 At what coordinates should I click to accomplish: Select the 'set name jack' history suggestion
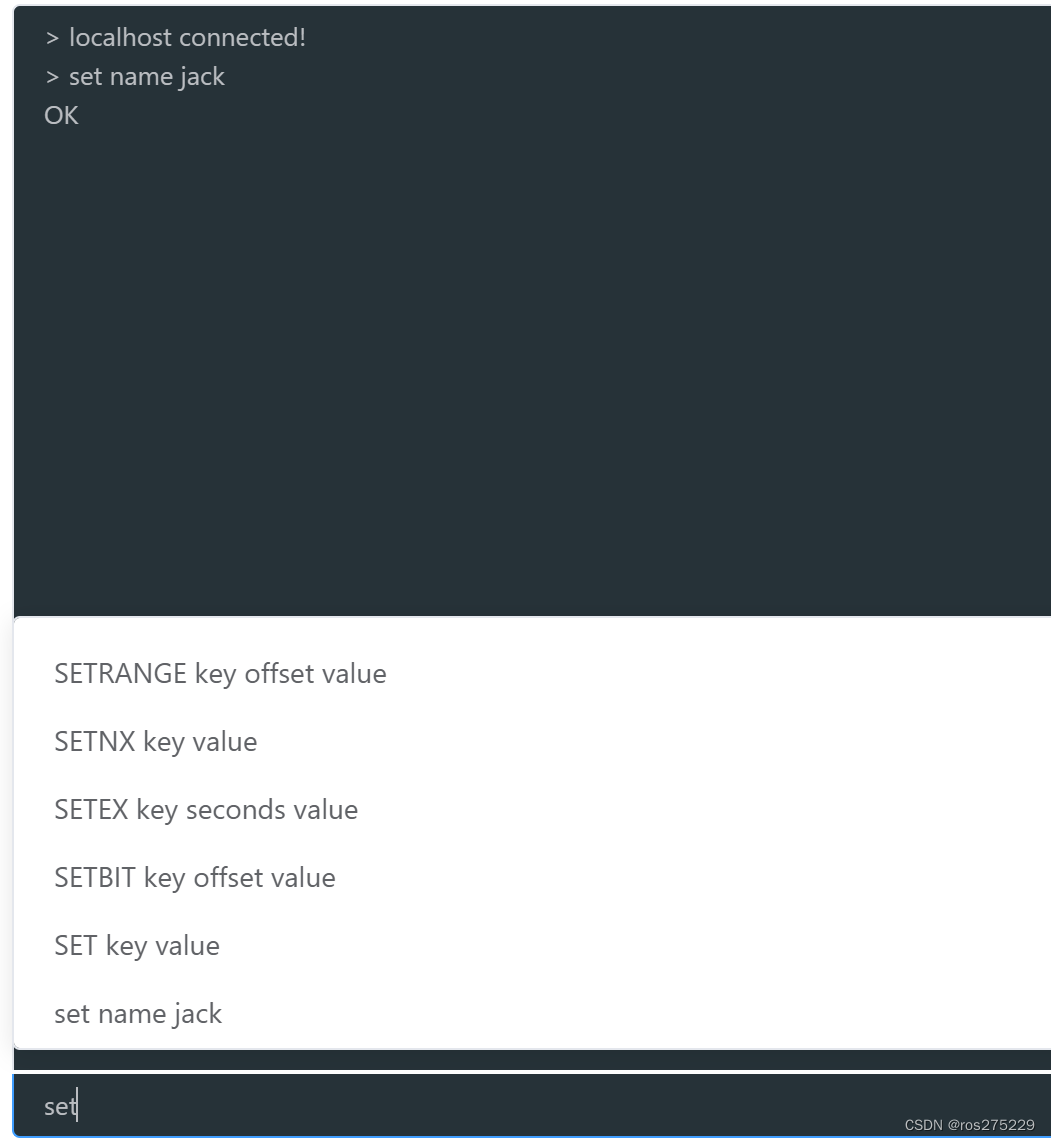[x=138, y=1014]
